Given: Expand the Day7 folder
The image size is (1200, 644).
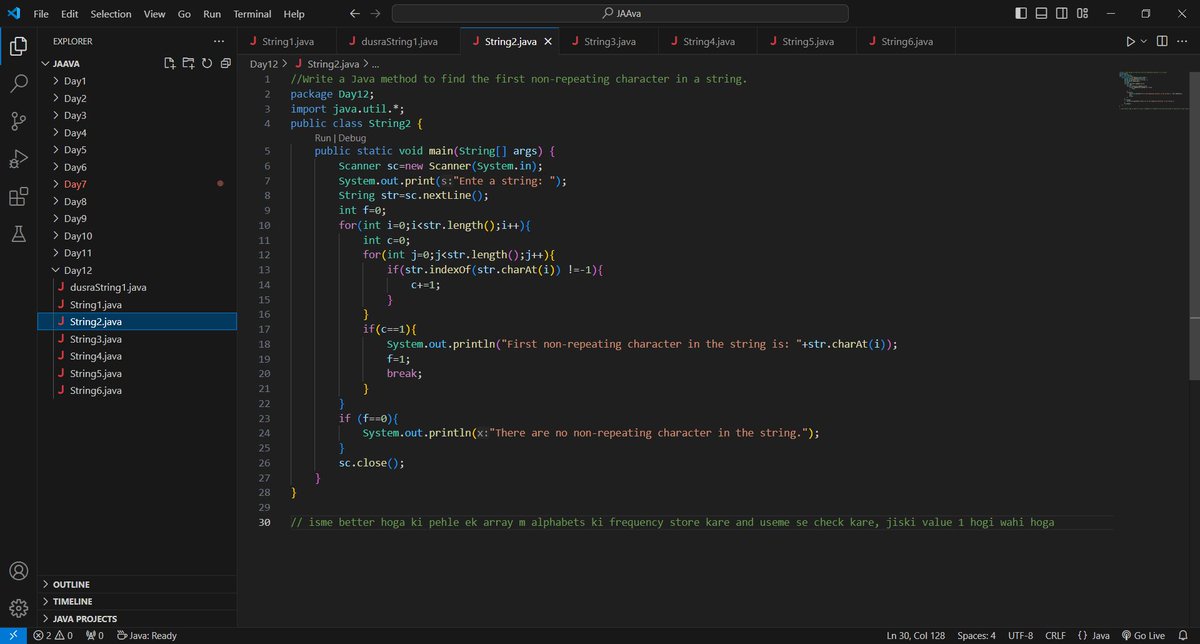Looking at the screenshot, I should [x=138, y=184].
